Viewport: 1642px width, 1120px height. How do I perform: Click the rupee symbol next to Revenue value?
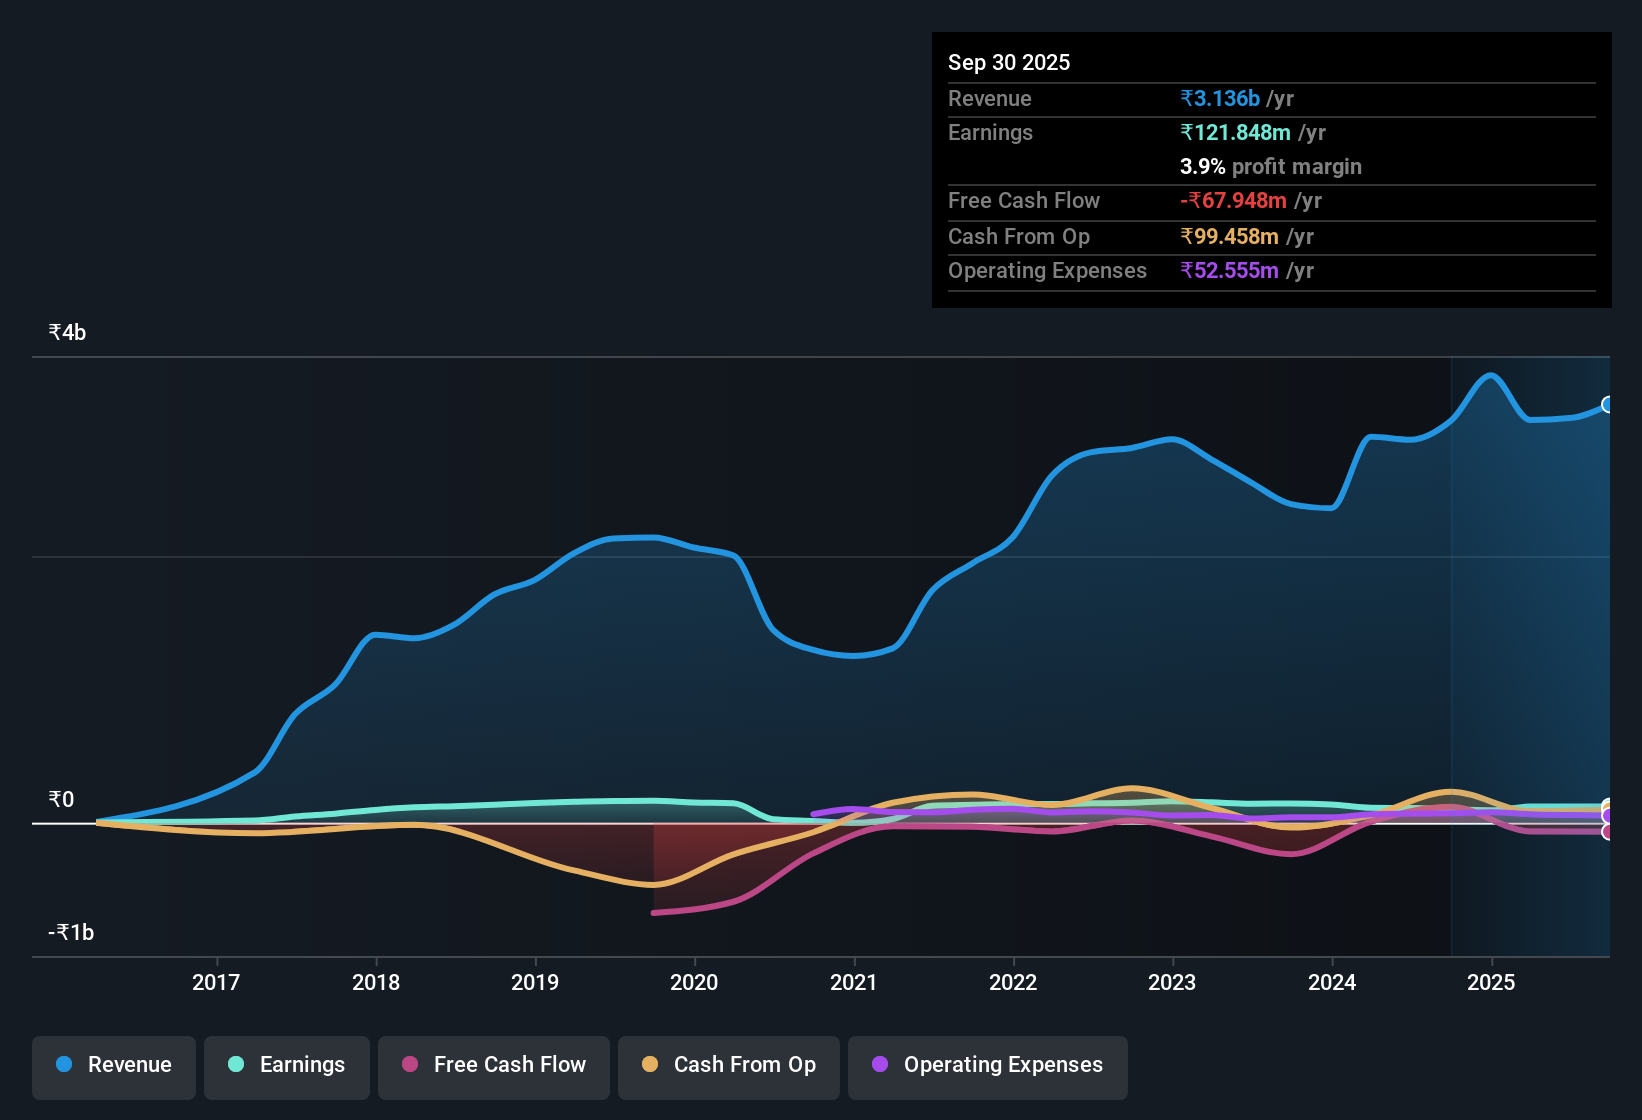(1186, 98)
